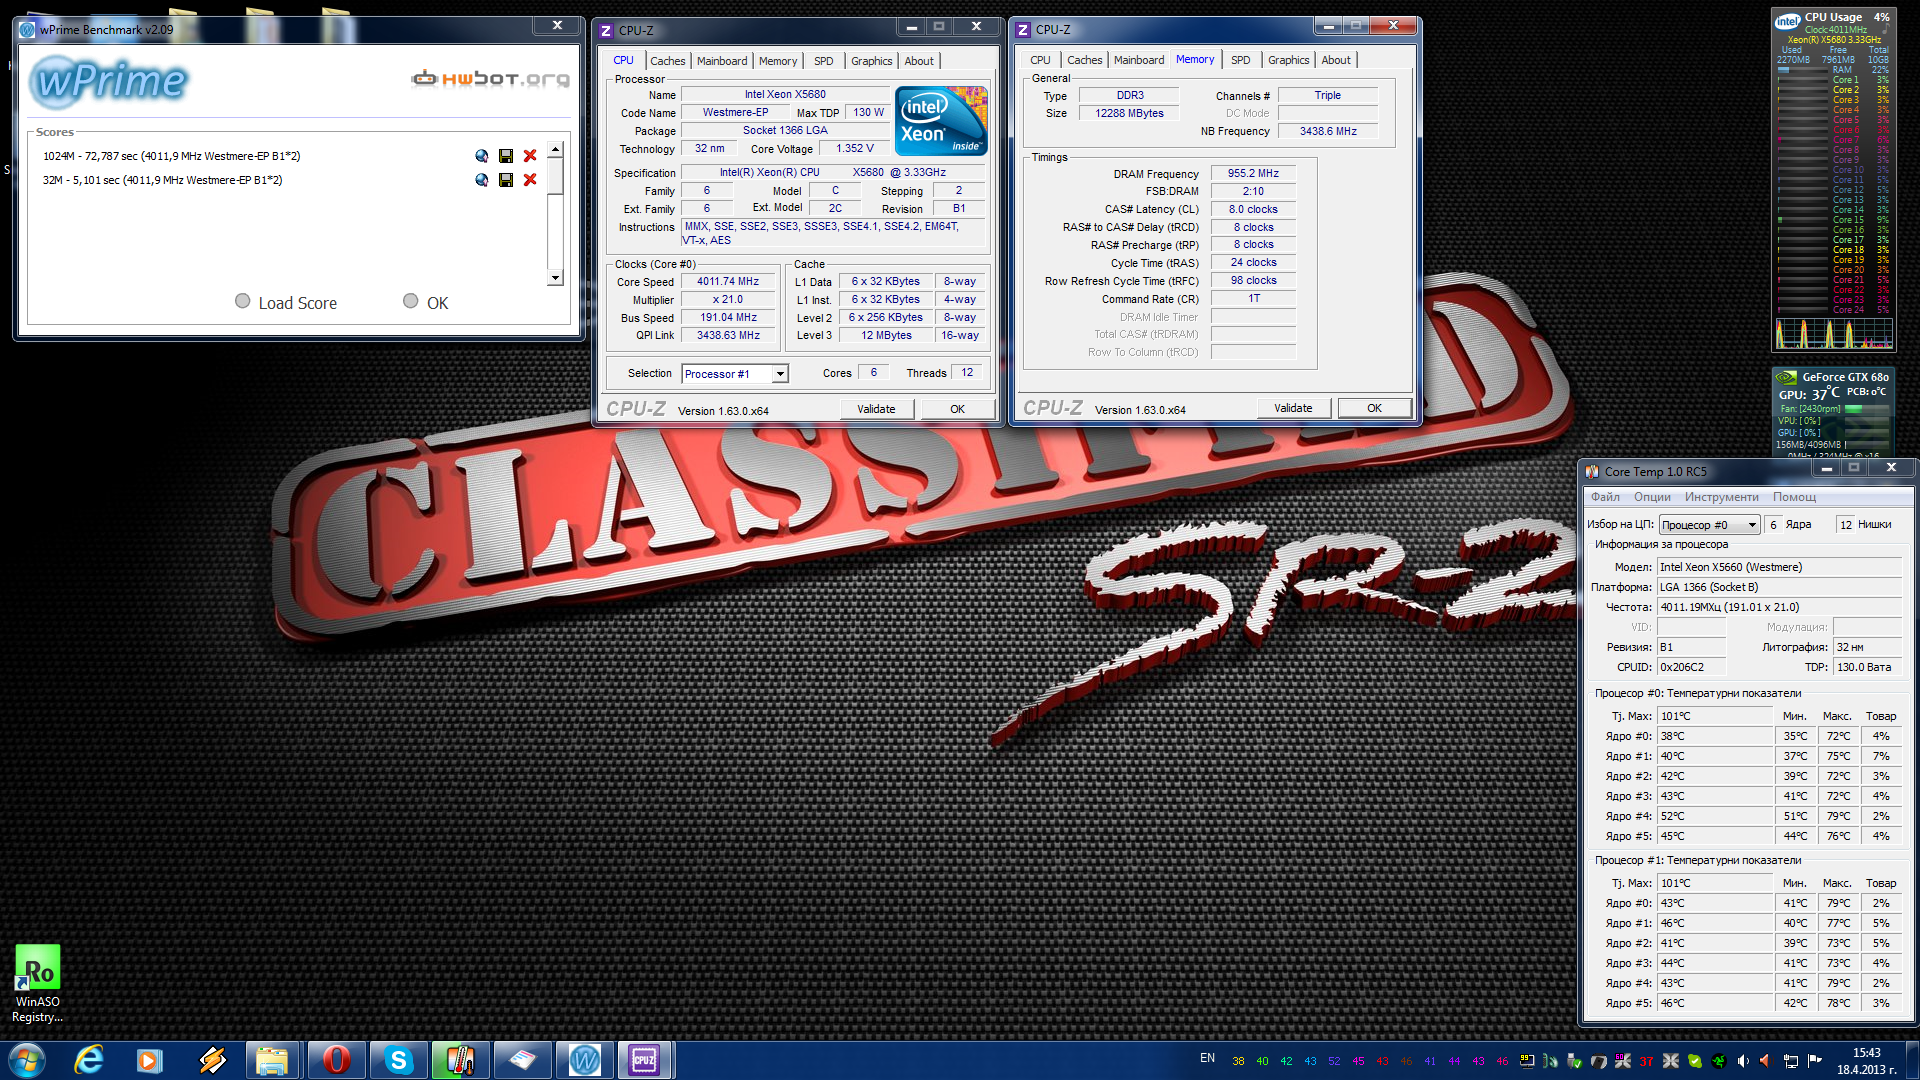Open Mainboard tab in left CPU-Z window

click(x=722, y=61)
